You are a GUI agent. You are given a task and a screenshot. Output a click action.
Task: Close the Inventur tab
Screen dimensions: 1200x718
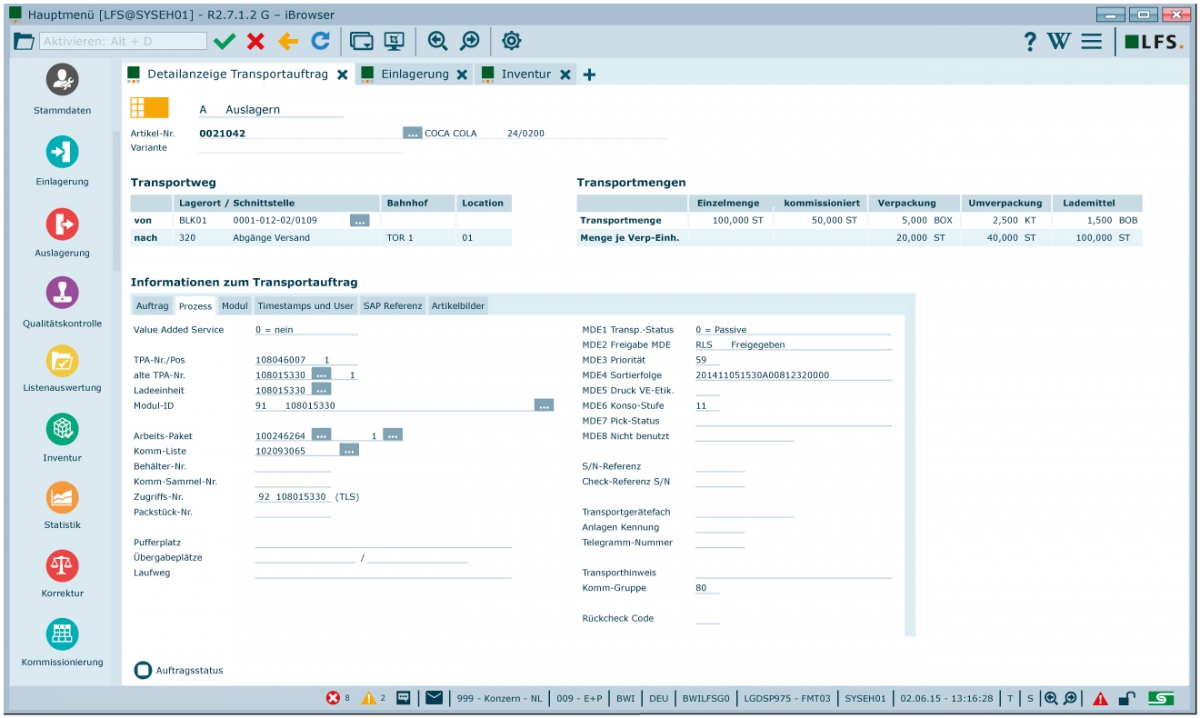tap(566, 75)
